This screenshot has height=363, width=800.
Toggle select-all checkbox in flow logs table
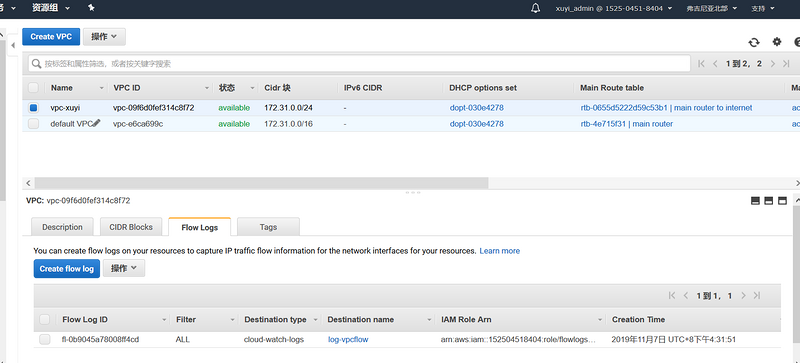(44, 320)
